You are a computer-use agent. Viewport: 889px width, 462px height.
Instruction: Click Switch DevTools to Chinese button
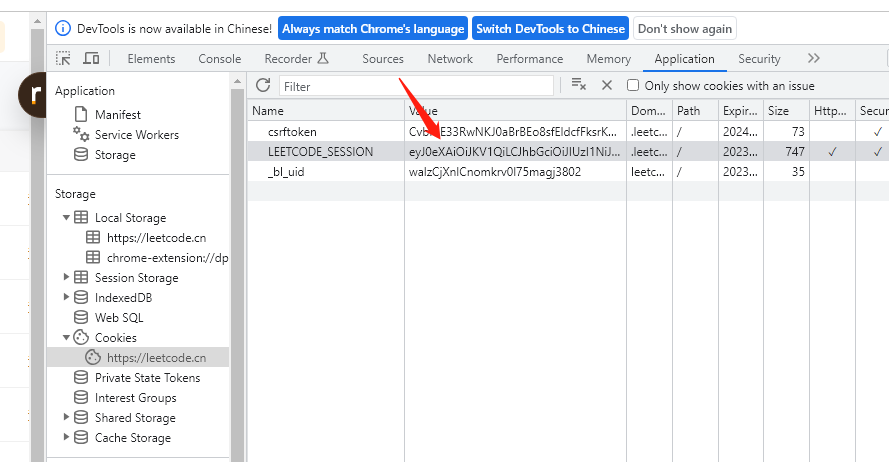coord(551,28)
